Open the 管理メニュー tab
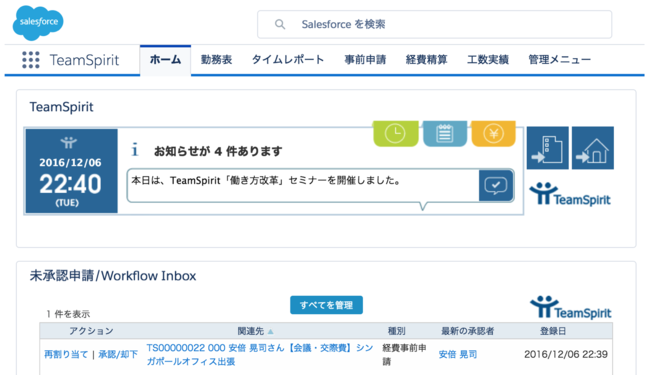 tap(559, 60)
